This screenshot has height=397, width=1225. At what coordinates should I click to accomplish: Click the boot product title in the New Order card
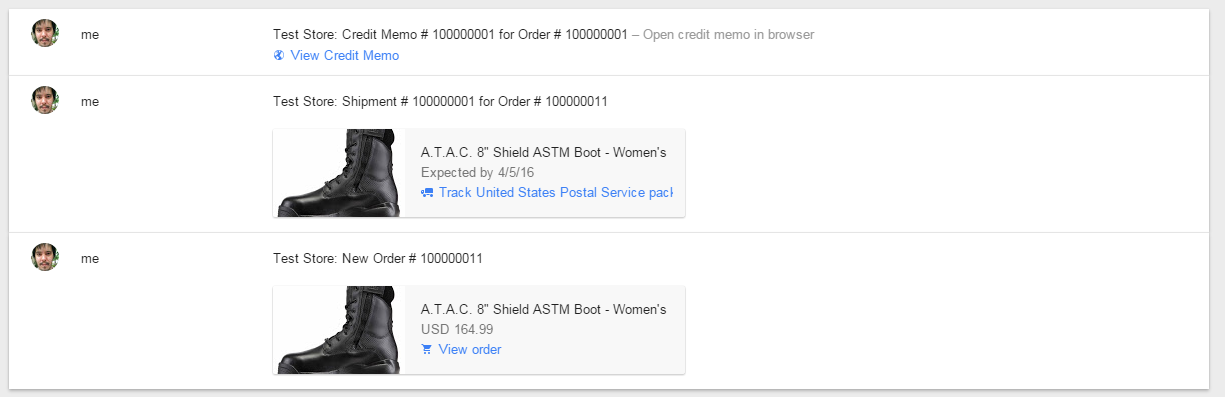click(x=543, y=309)
